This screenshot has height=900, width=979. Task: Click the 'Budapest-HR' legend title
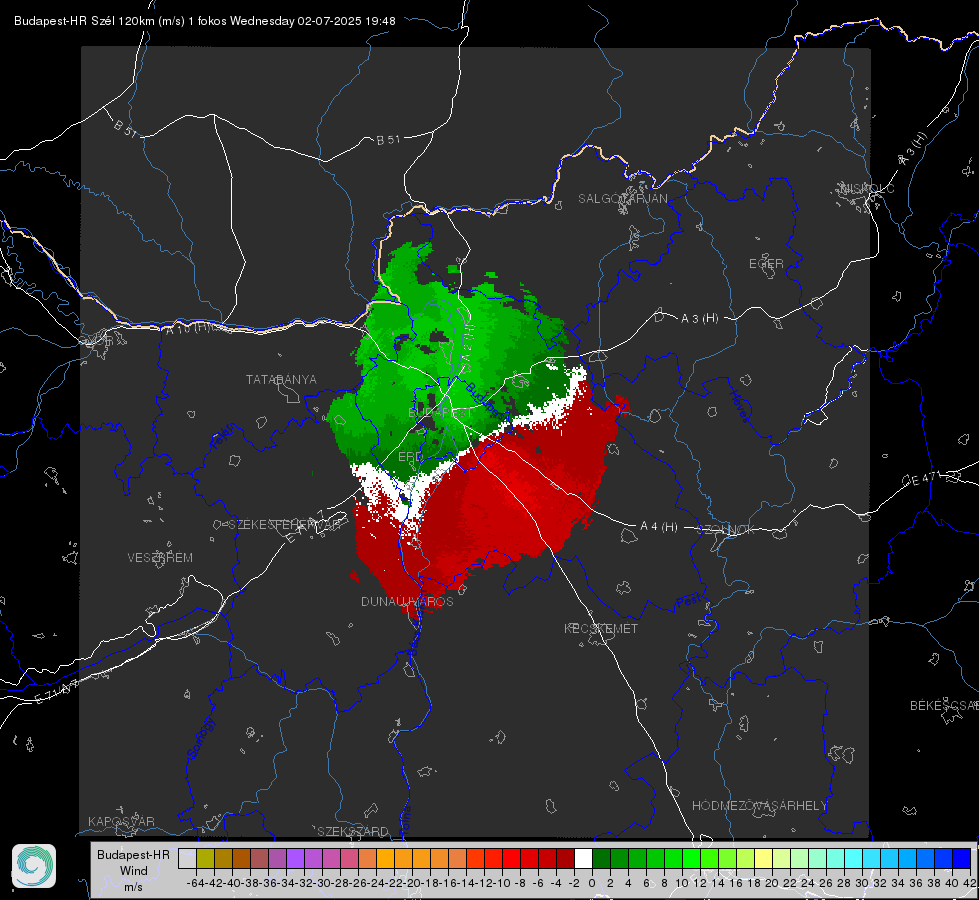pyautogui.click(x=134, y=854)
